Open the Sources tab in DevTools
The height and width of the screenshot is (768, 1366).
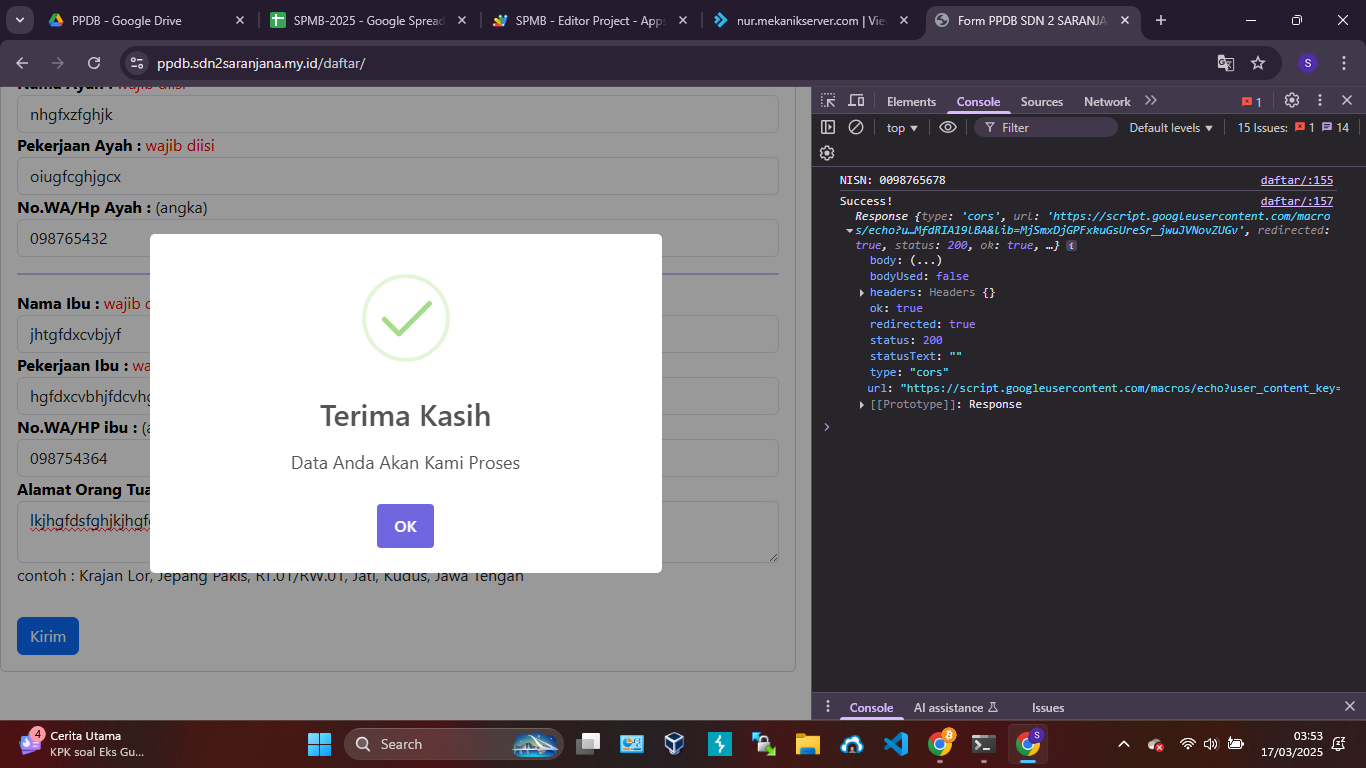click(x=1042, y=101)
